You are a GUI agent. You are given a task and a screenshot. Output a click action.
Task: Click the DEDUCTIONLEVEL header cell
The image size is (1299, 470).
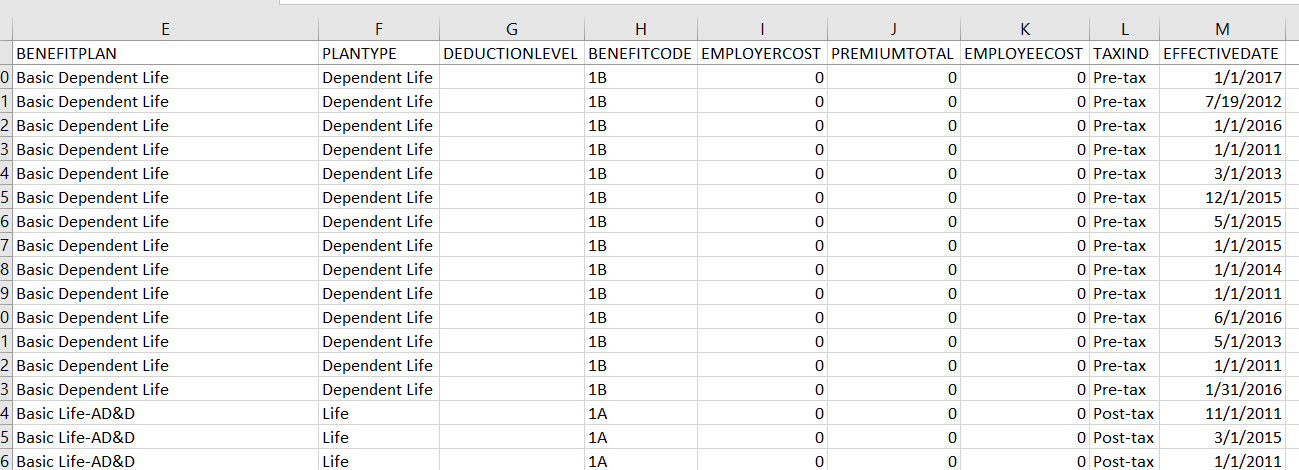pyautogui.click(x=511, y=53)
